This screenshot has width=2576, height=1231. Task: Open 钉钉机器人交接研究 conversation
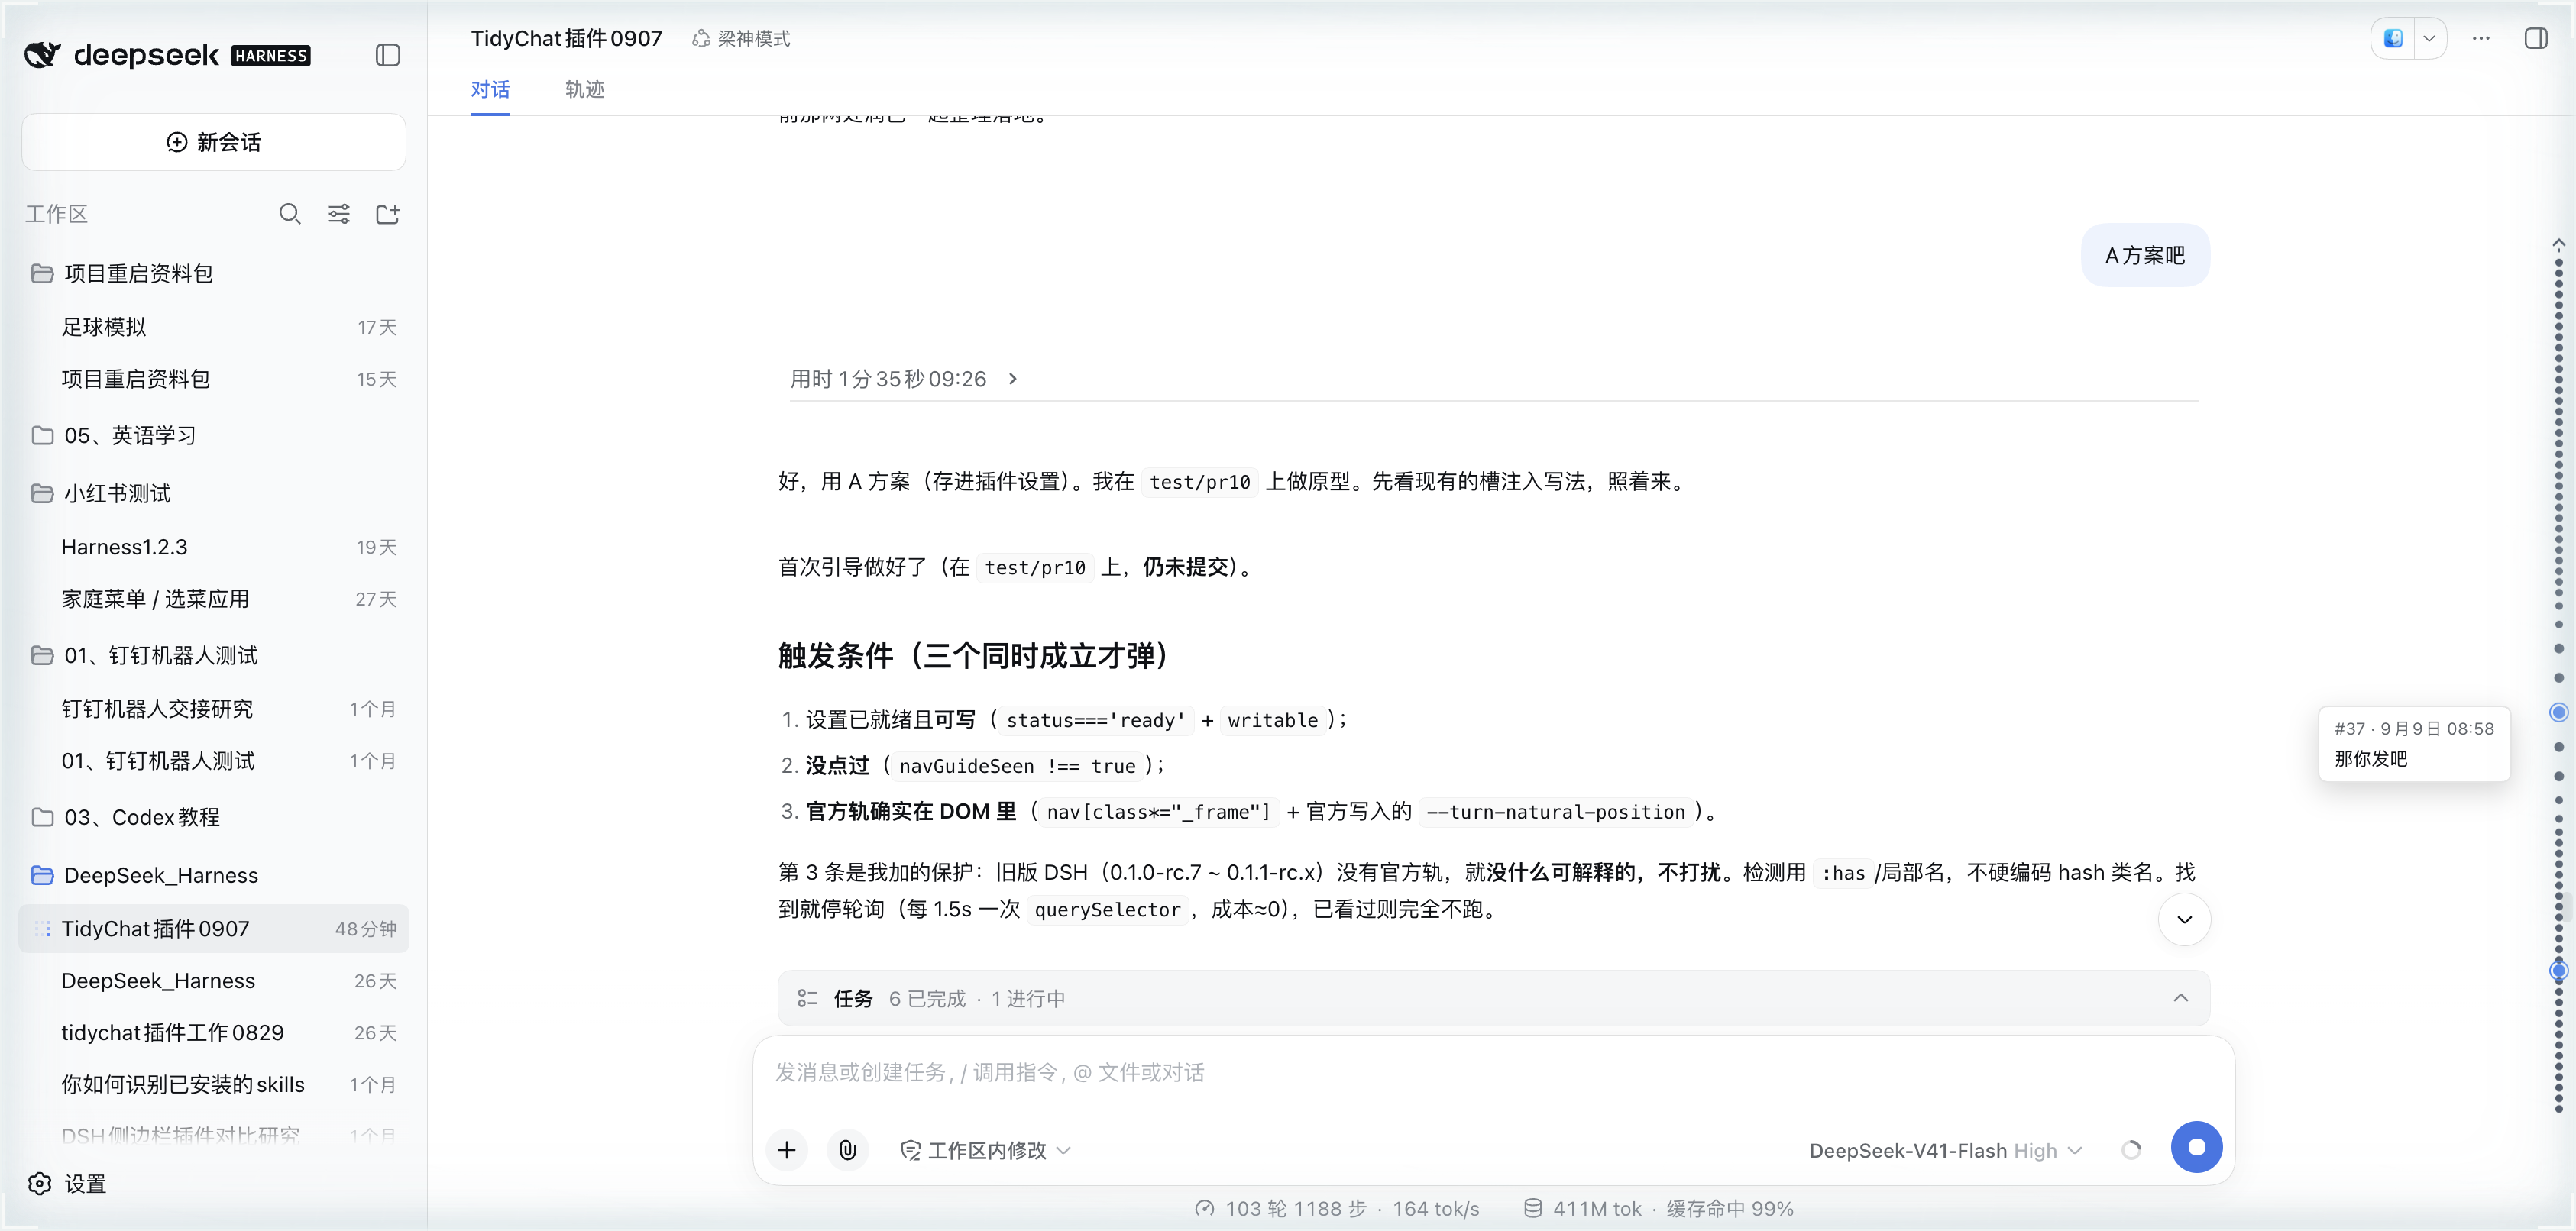pyautogui.click(x=213, y=709)
